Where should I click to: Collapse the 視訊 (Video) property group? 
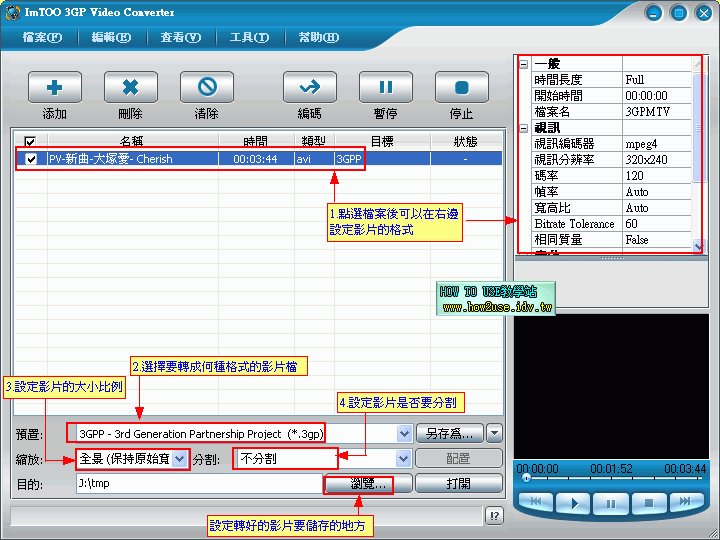523,128
